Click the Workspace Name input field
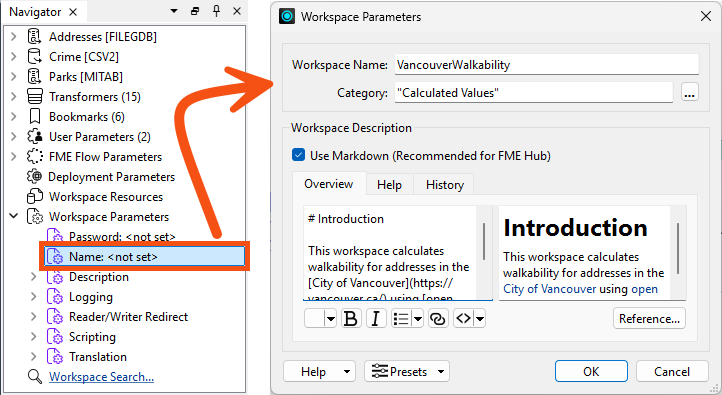 point(547,64)
